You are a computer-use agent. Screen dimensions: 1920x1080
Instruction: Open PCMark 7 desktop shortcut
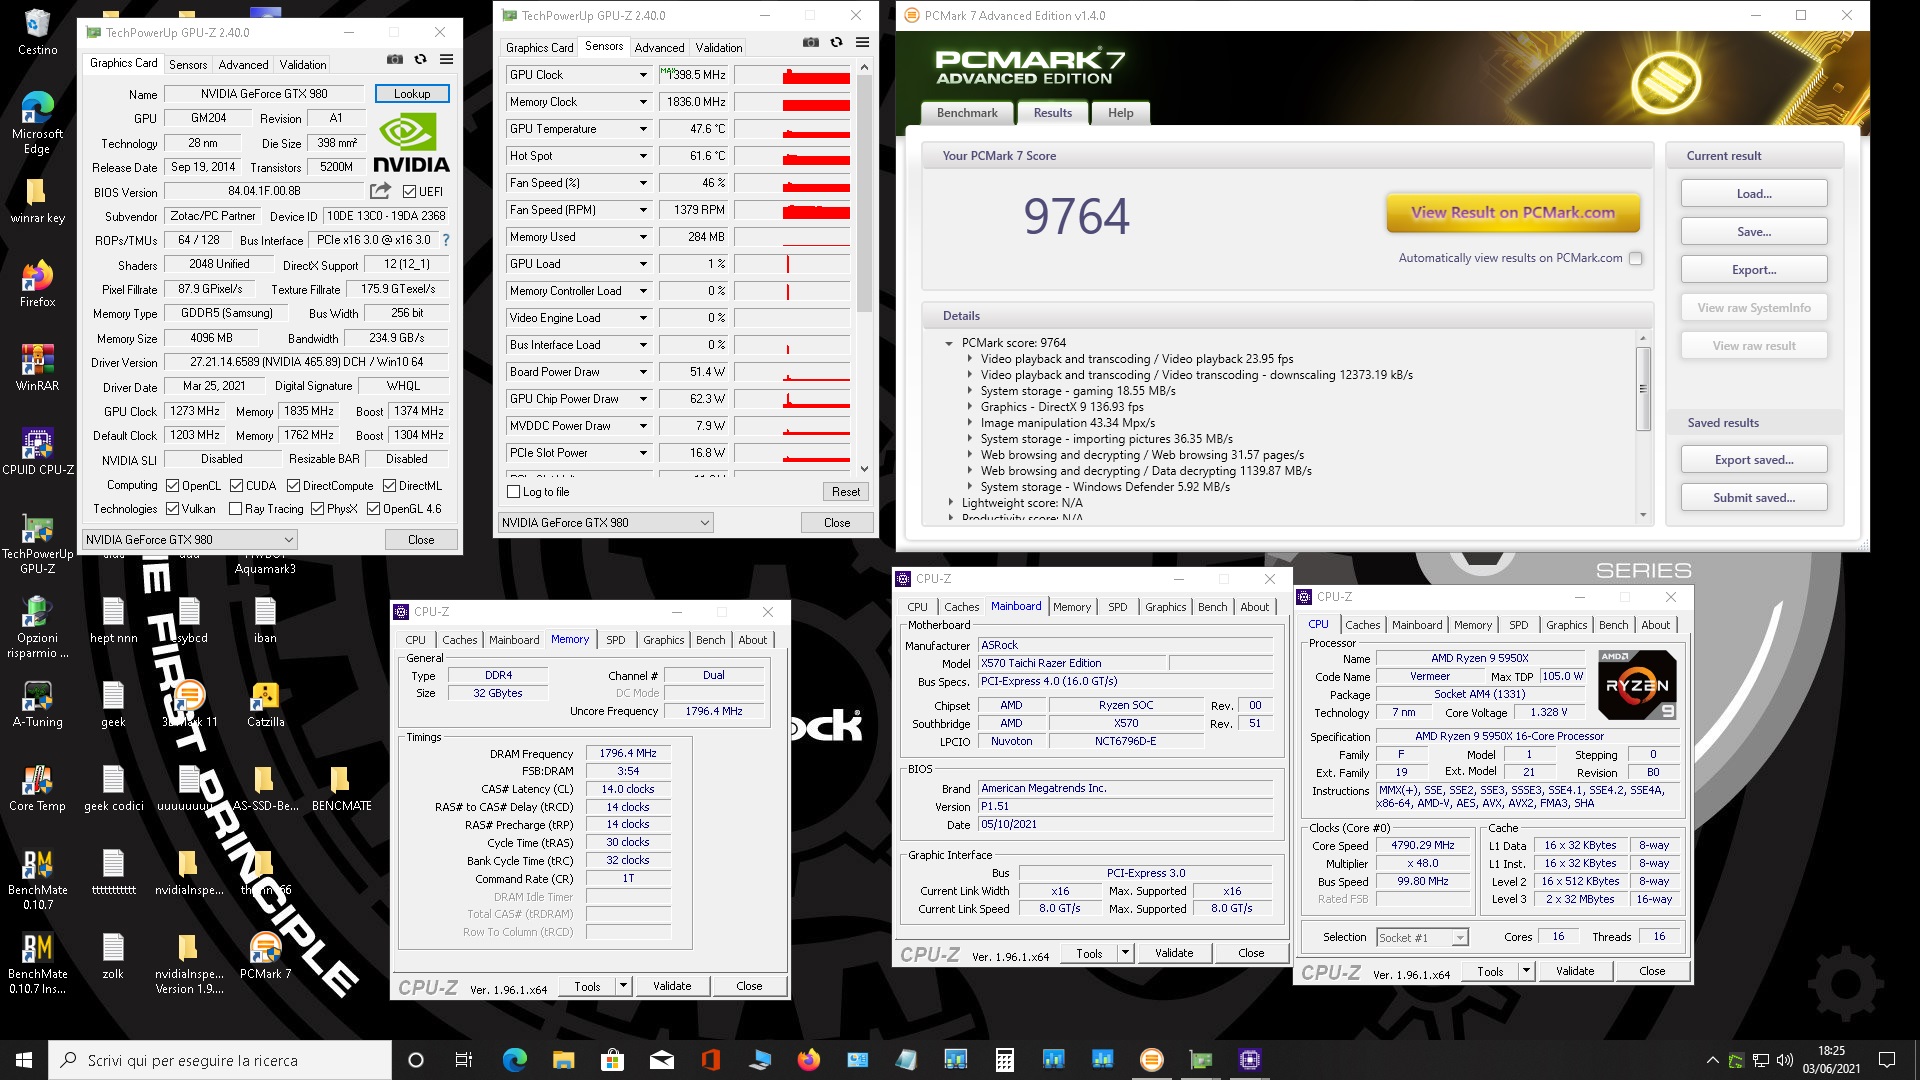point(265,955)
